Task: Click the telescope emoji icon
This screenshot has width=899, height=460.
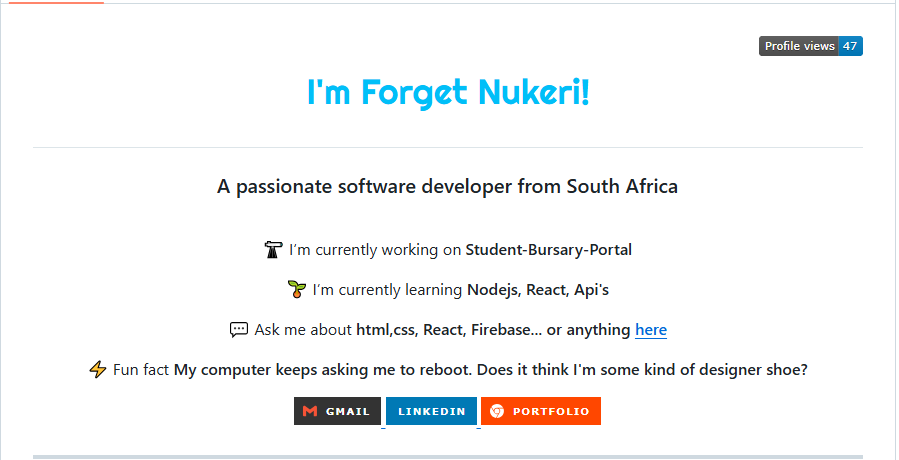Action: click(273, 250)
